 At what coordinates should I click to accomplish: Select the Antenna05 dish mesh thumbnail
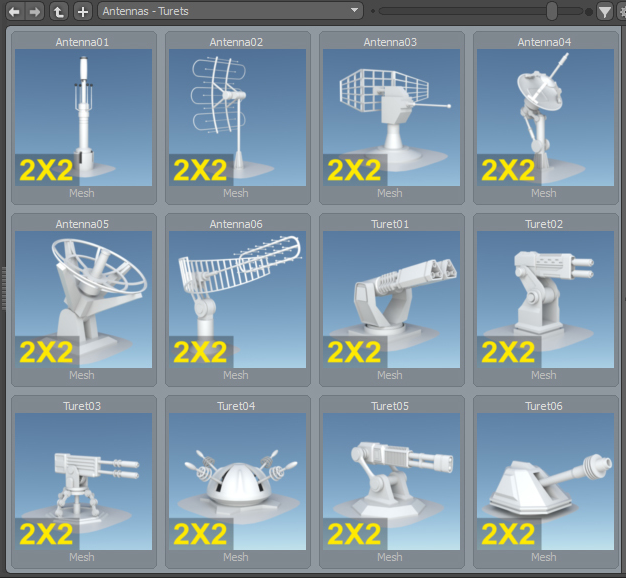(83, 299)
